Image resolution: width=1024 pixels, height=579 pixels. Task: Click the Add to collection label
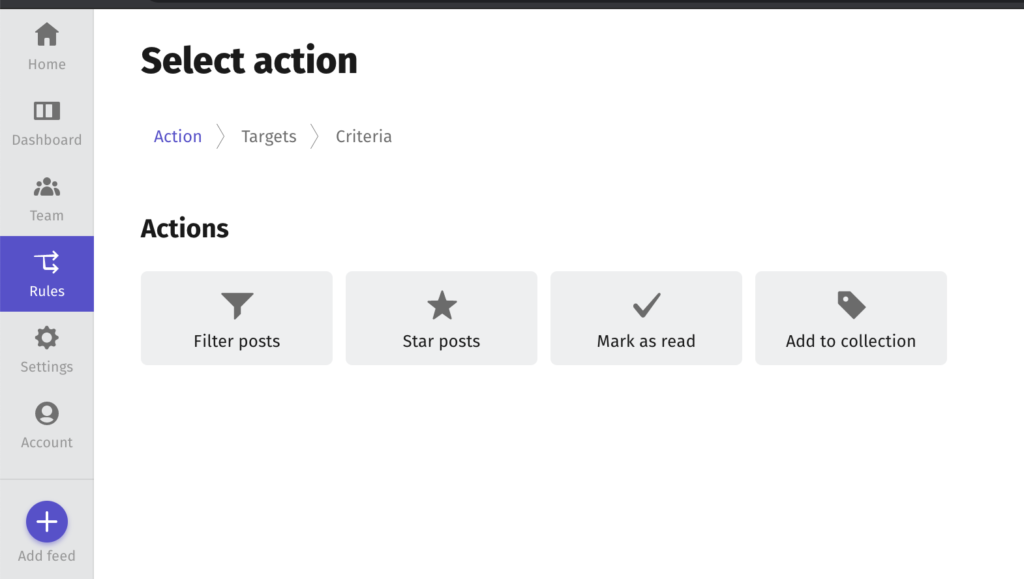point(851,341)
